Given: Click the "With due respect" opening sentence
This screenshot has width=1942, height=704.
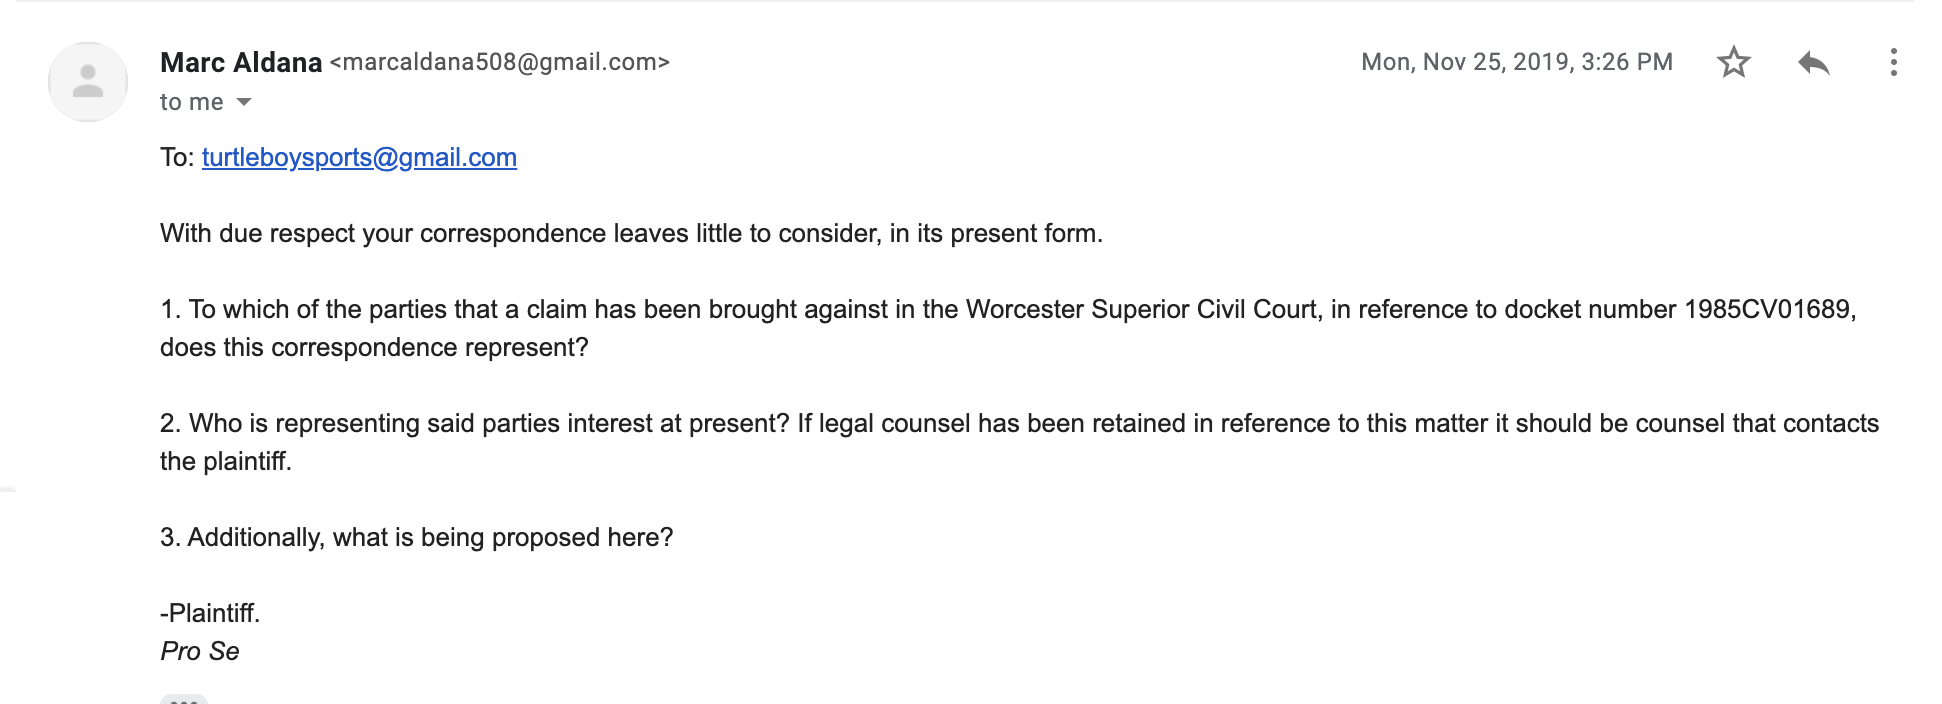Looking at the screenshot, I should click(x=630, y=234).
